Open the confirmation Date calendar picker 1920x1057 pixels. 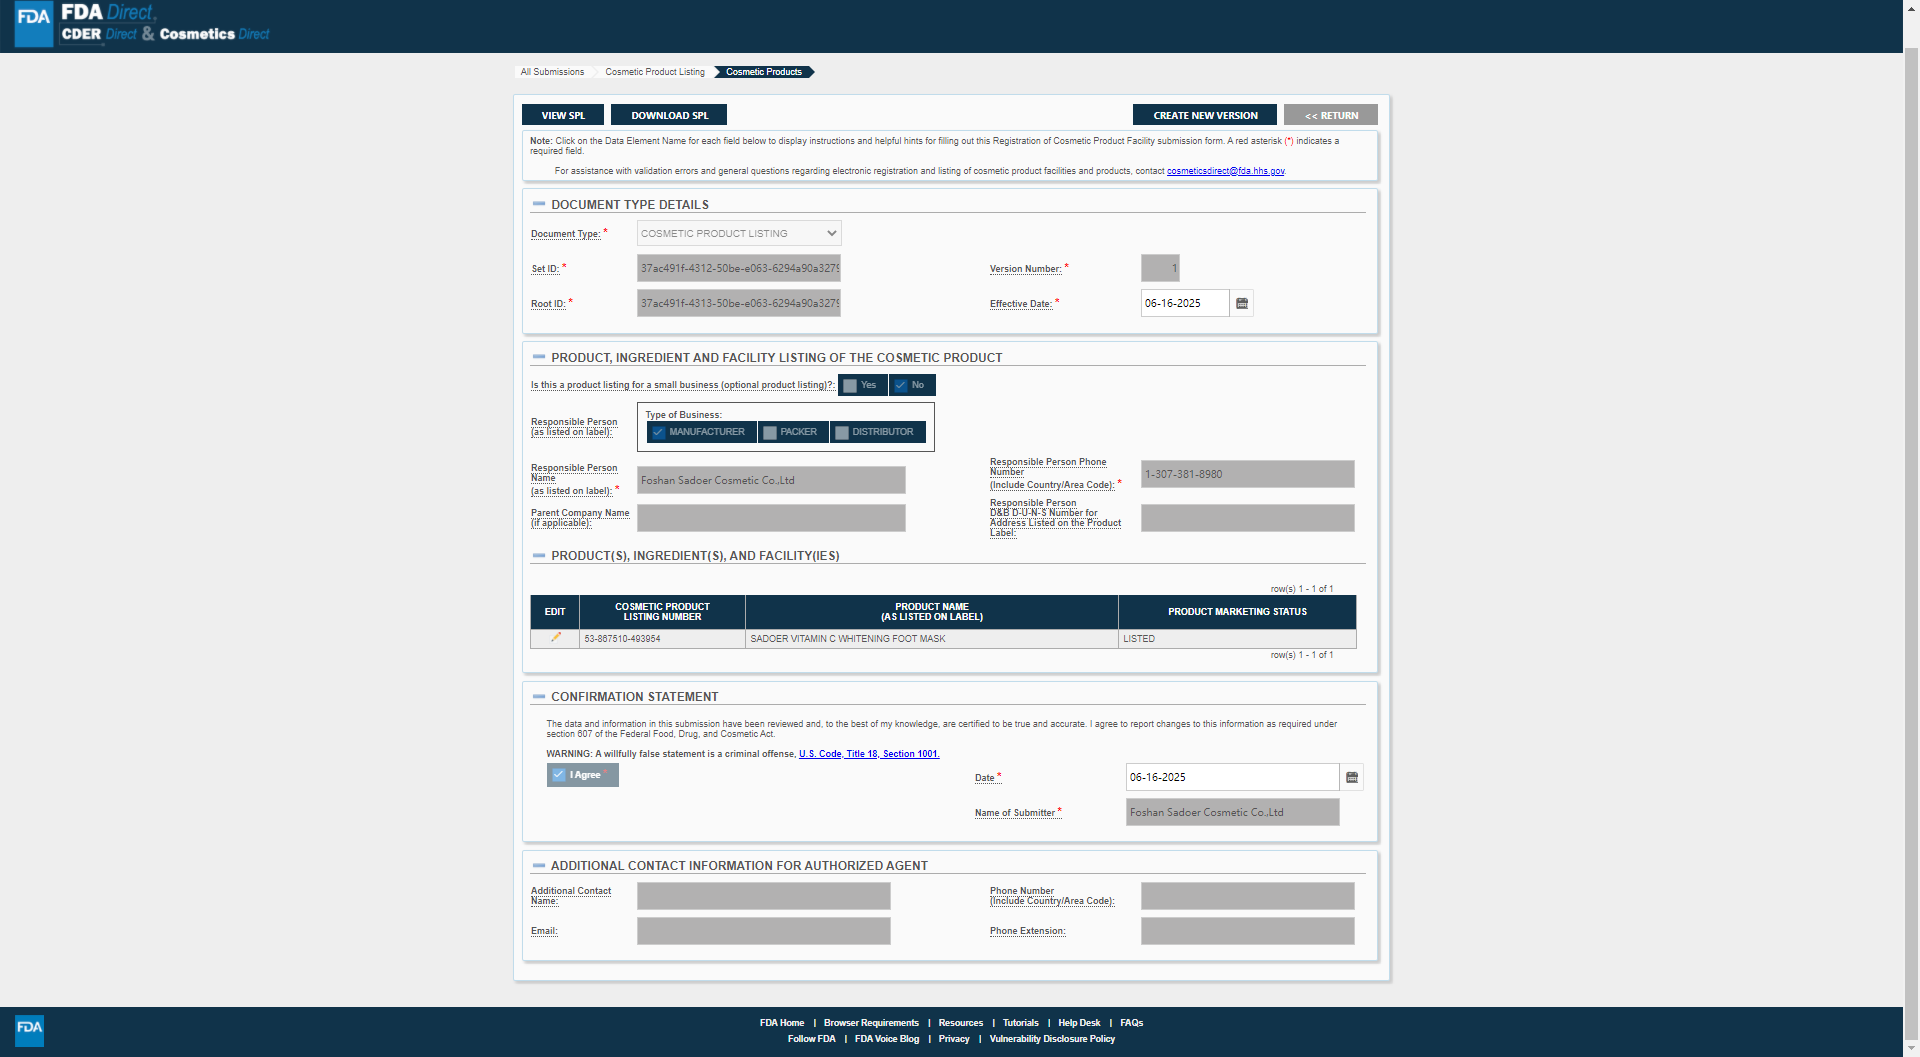pos(1352,778)
